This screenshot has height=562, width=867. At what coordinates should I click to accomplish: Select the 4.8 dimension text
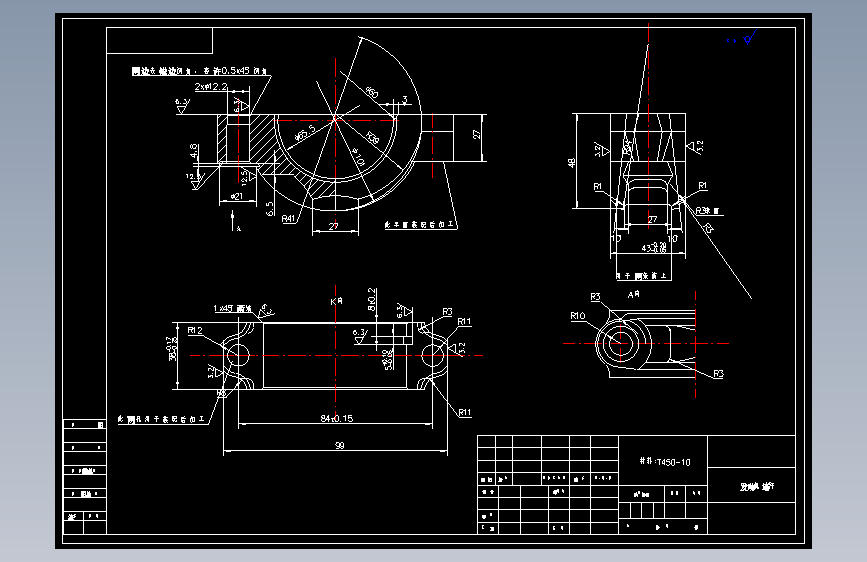tap(194, 151)
